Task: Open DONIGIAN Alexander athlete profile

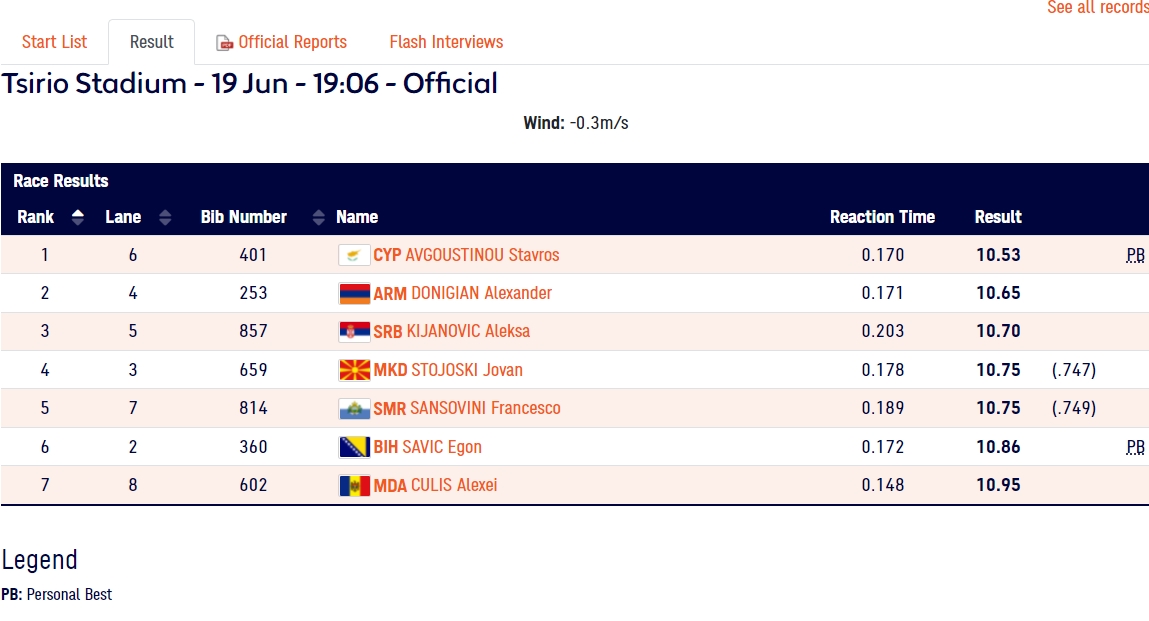Action: tap(481, 294)
